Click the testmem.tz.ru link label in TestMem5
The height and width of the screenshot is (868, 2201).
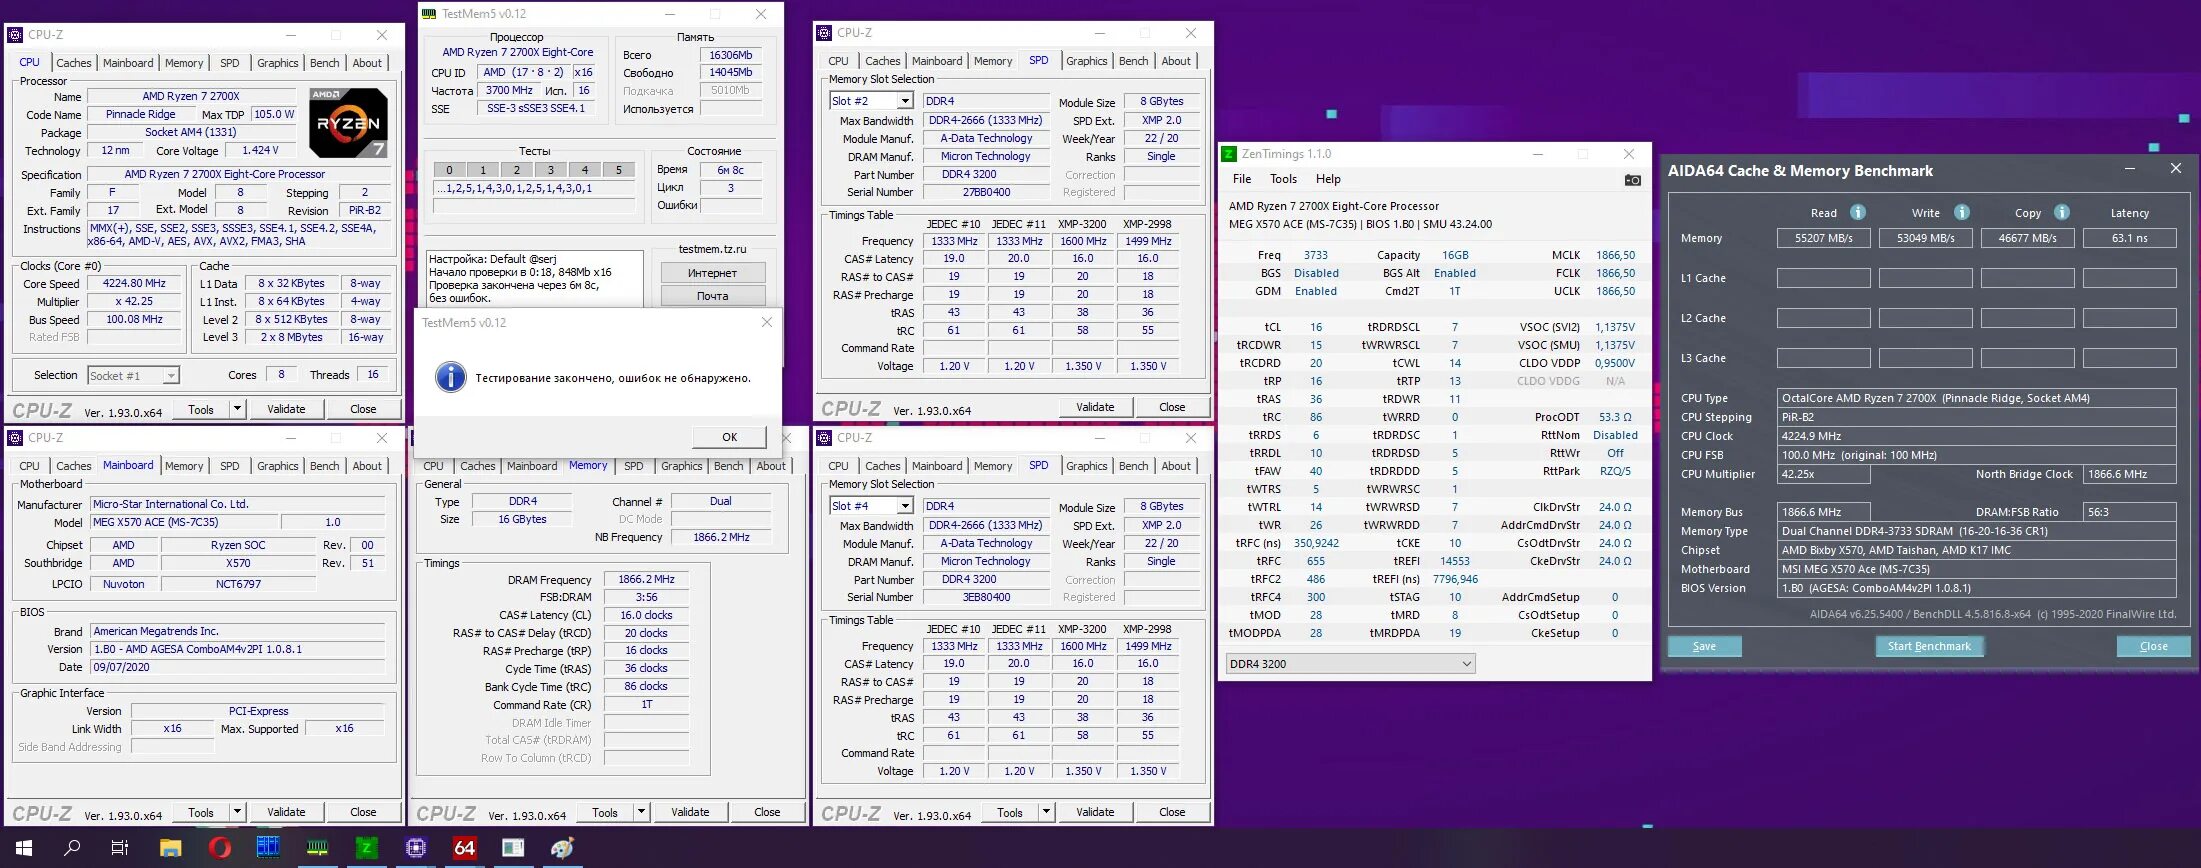click(712, 249)
